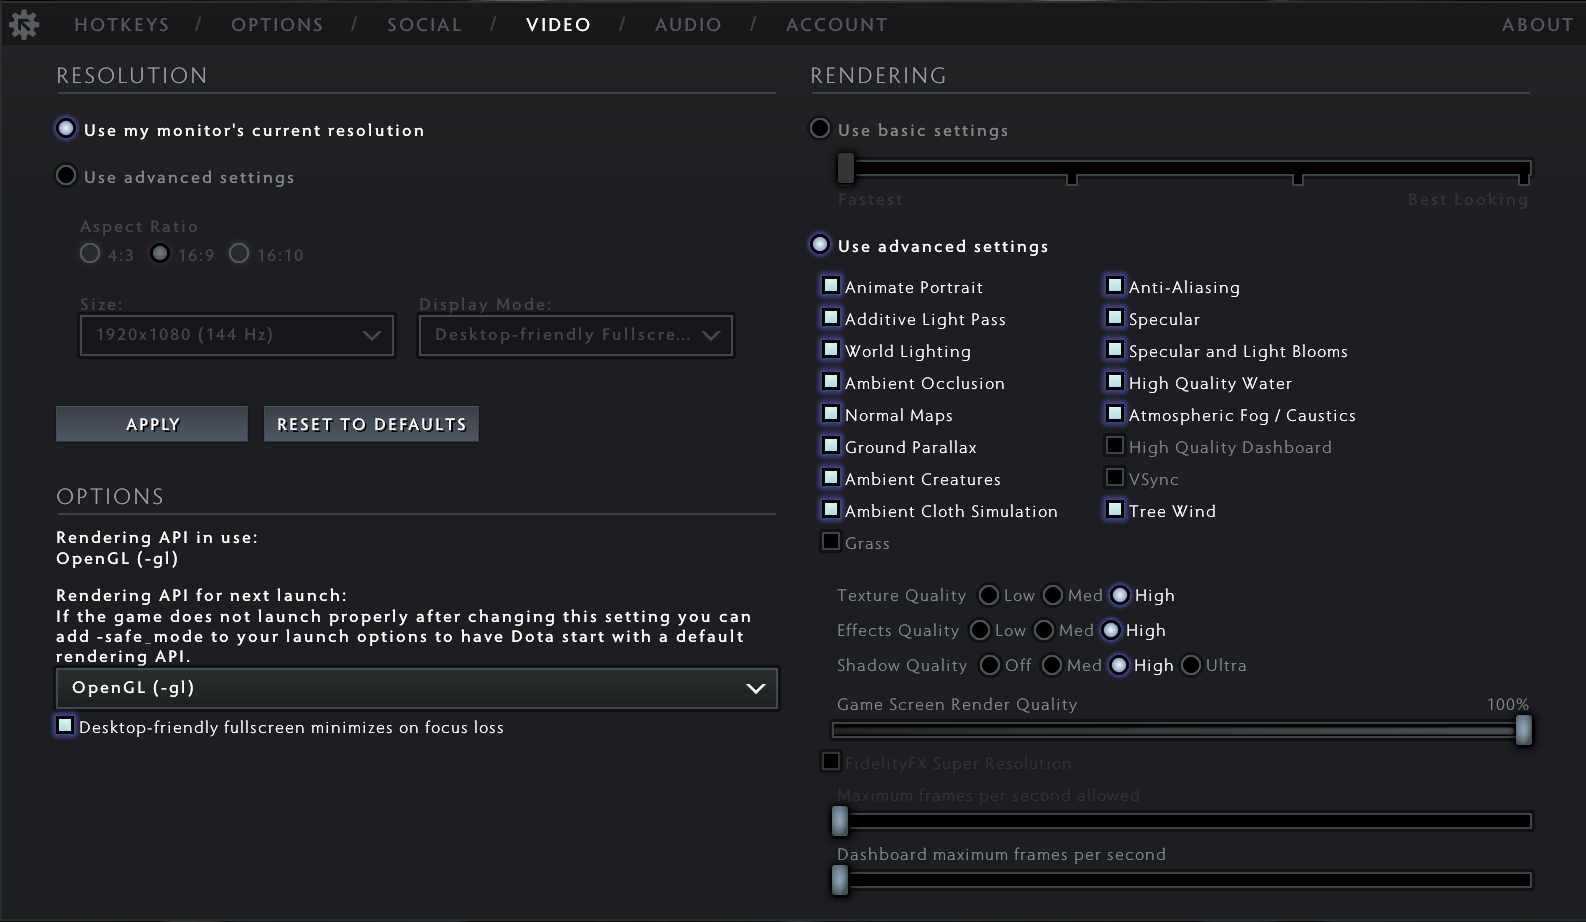Open the Audio tab

click(688, 24)
